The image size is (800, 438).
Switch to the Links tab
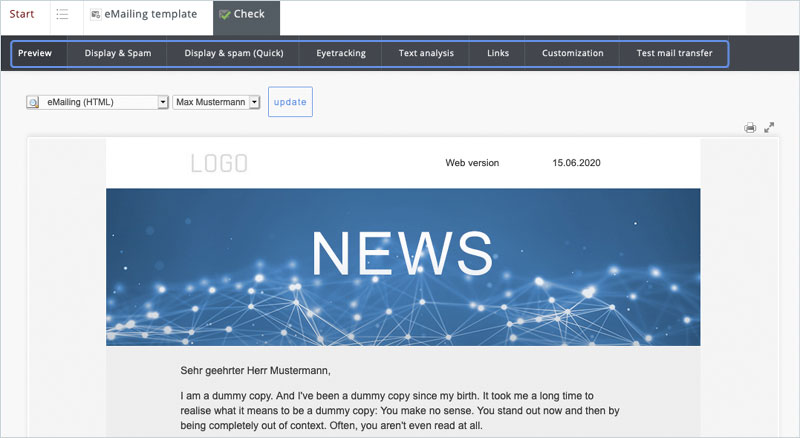[x=498, y=53]
